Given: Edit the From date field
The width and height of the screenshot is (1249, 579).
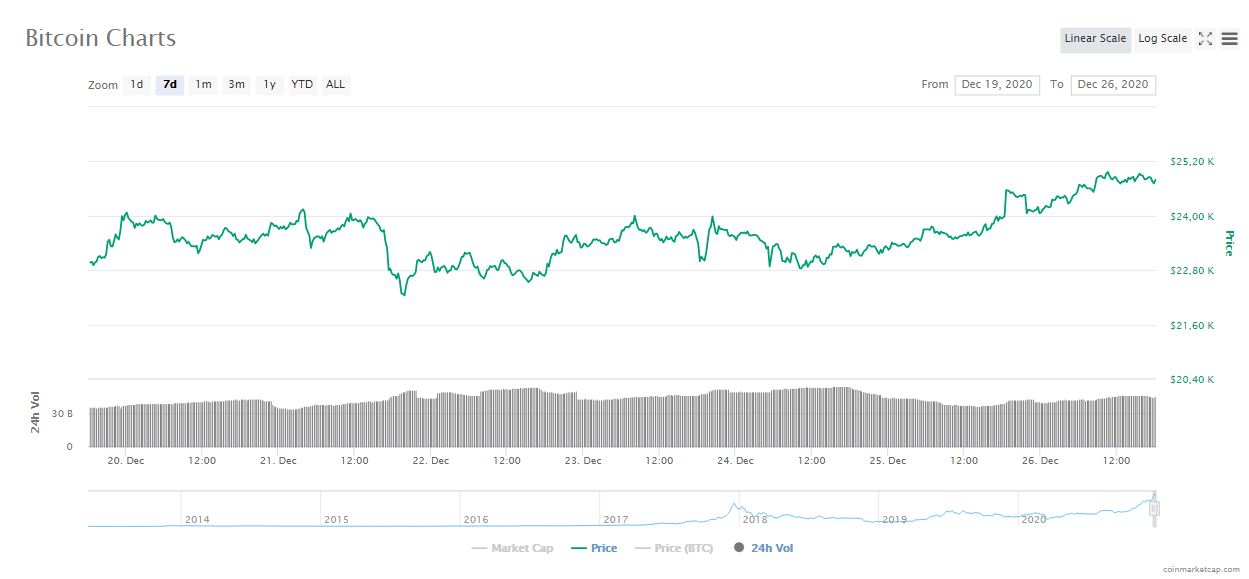Looking at the screenshot, I should 997,85.
